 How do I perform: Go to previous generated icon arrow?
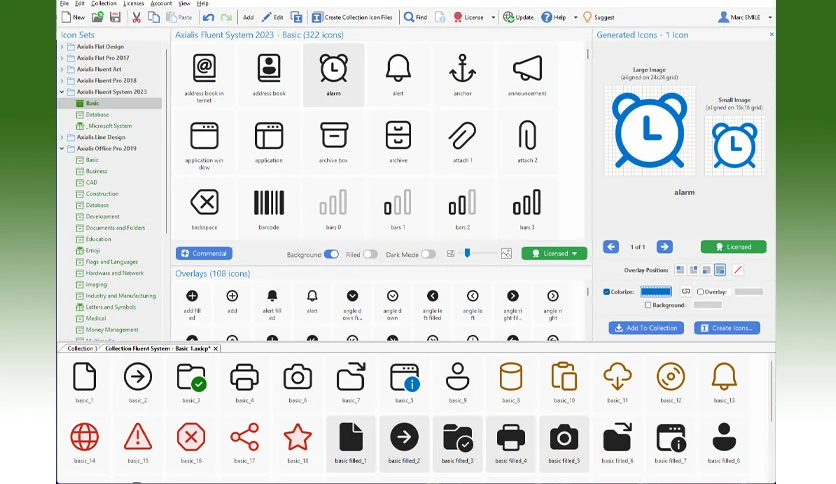pos(611,247)
